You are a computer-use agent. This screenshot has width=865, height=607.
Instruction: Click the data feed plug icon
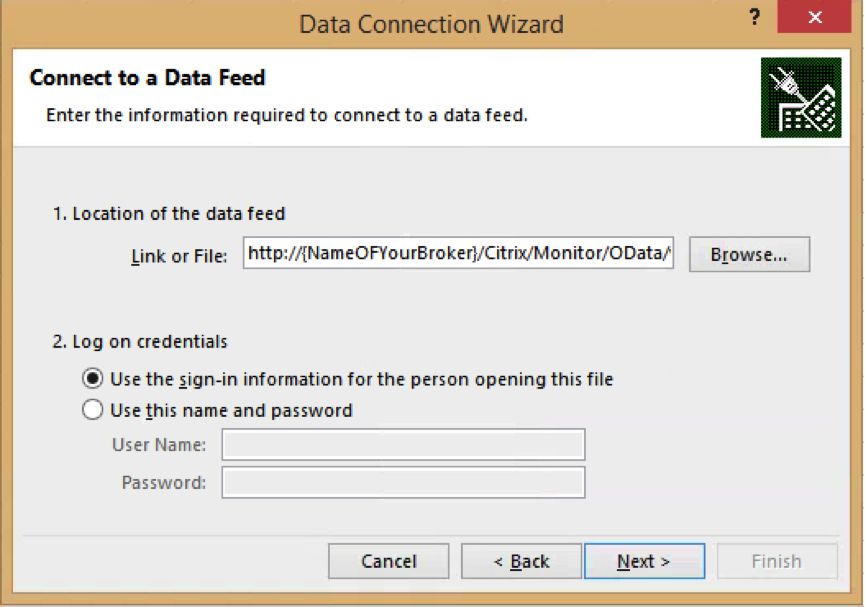click(x=800, y=97)
